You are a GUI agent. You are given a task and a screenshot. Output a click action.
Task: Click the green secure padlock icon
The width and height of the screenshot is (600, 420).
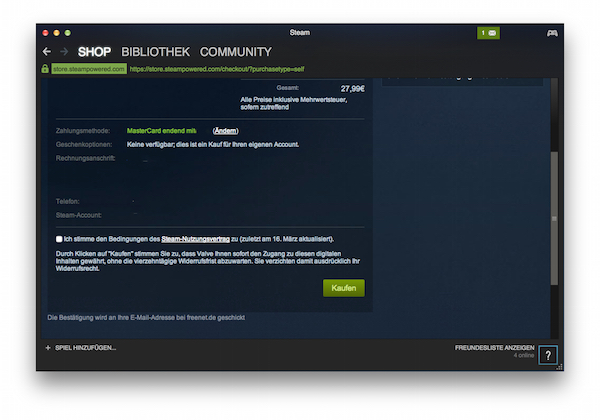[x=45, y=69]
